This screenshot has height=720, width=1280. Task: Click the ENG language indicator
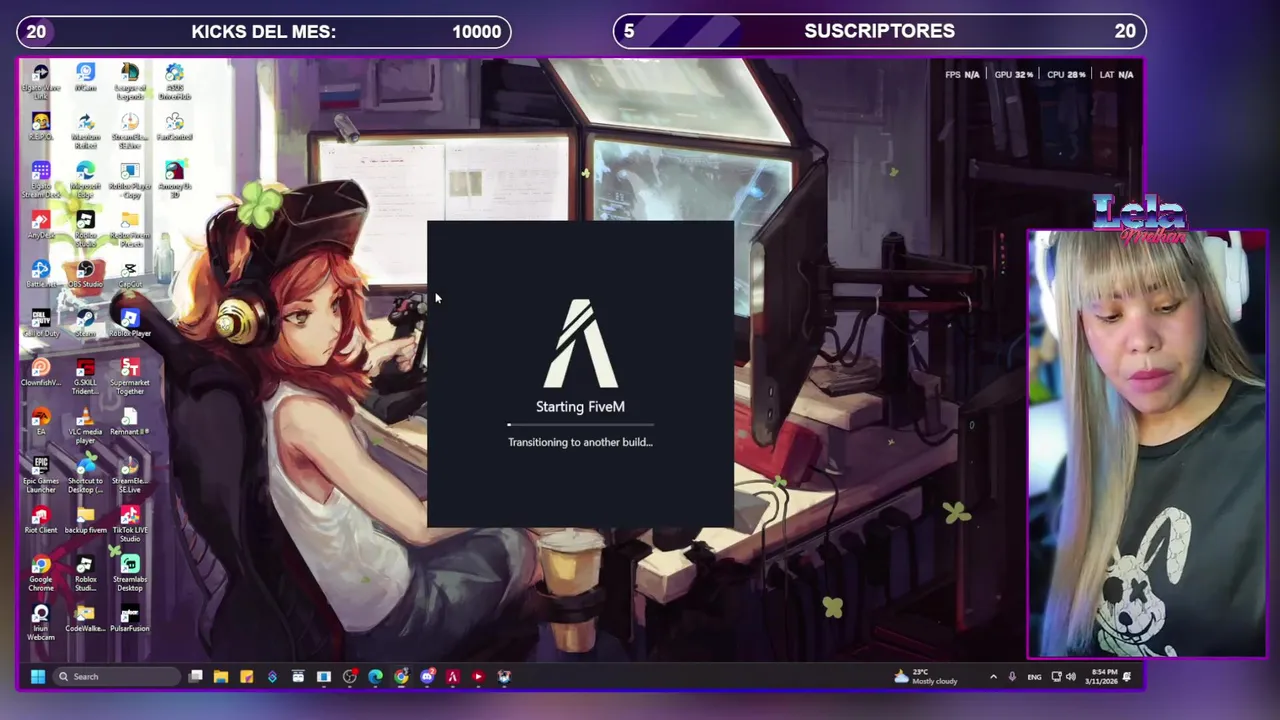tap(1034, 677)
